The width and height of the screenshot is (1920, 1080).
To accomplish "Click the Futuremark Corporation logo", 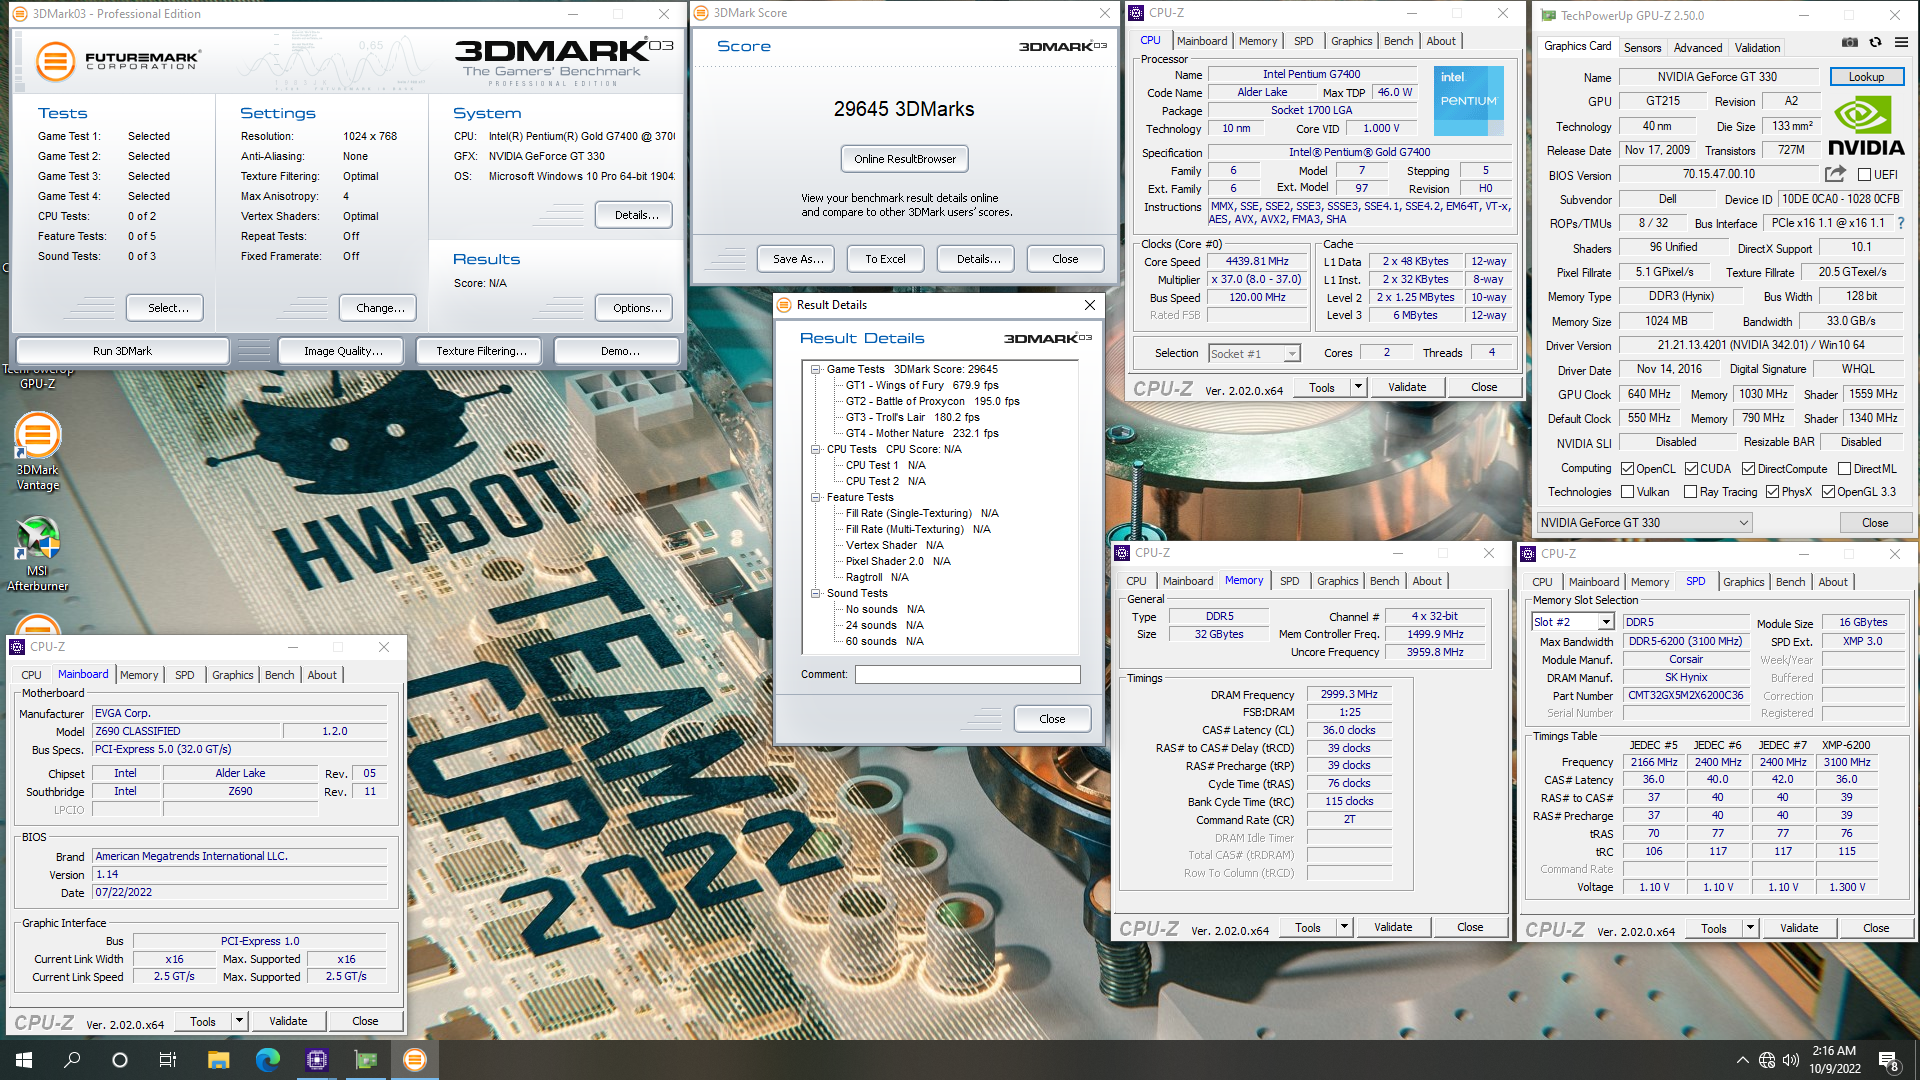I will click(118, 61).
